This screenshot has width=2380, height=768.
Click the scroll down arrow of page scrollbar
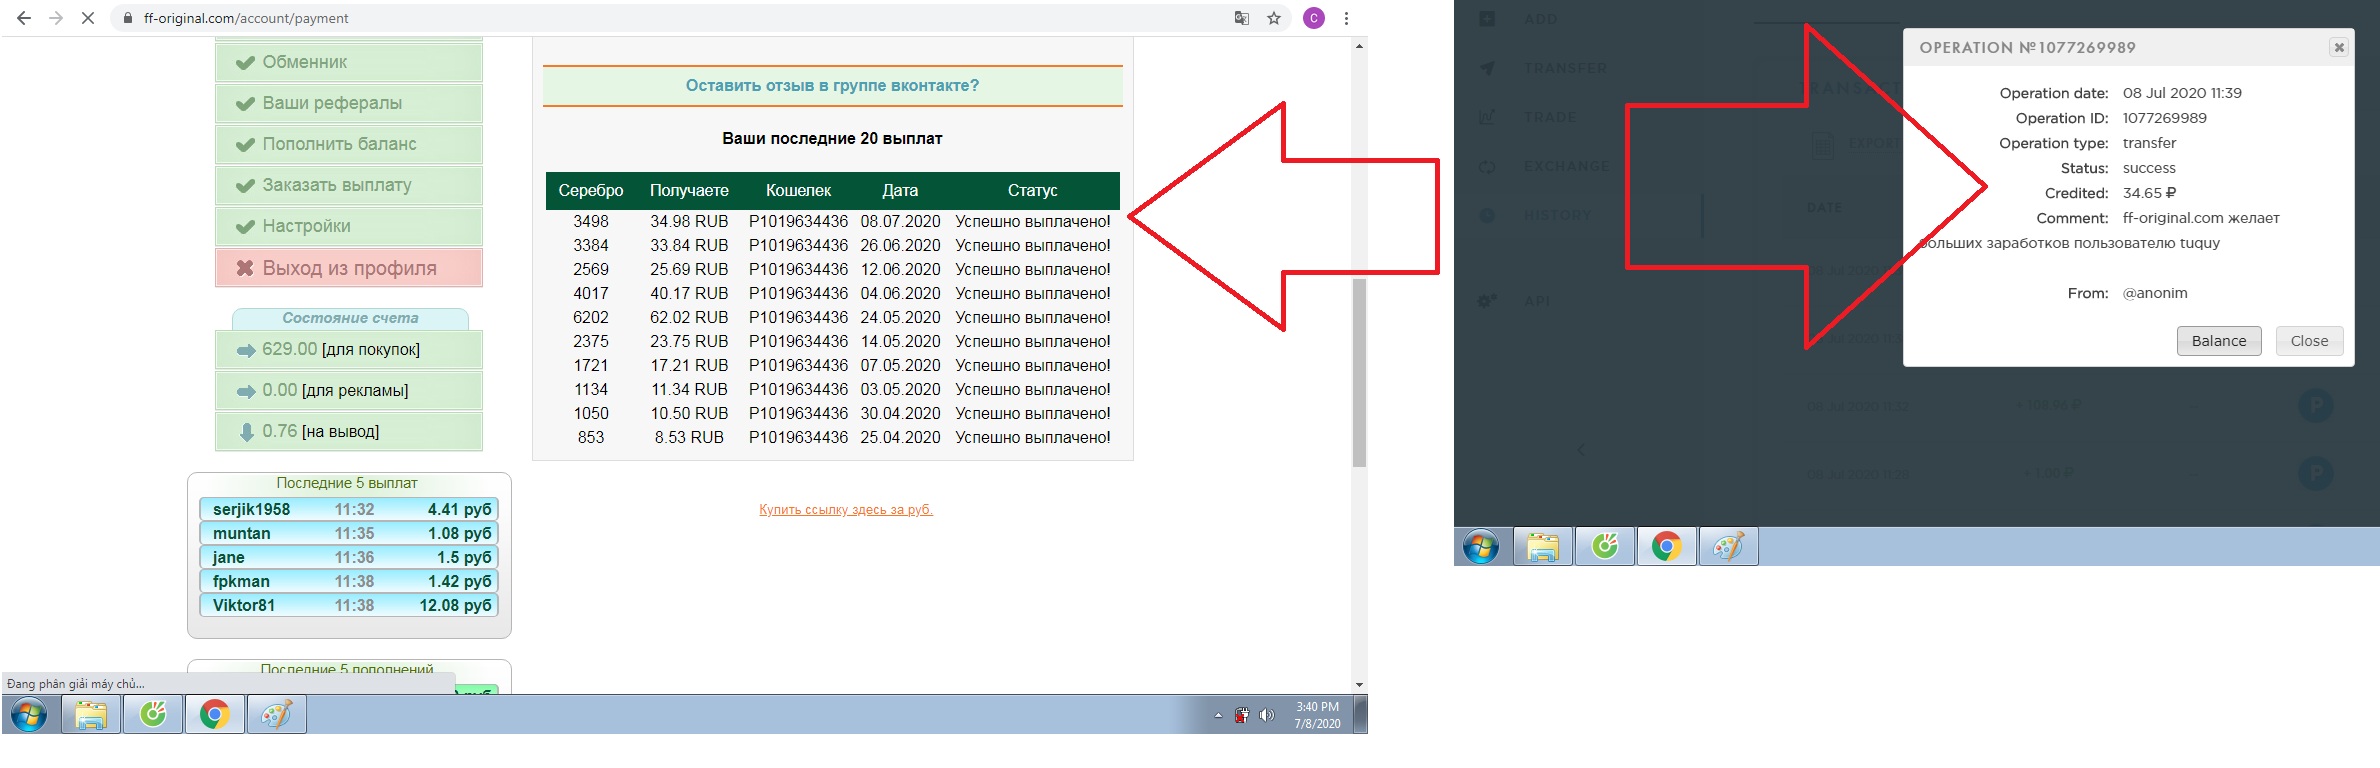pos(1359,685)
